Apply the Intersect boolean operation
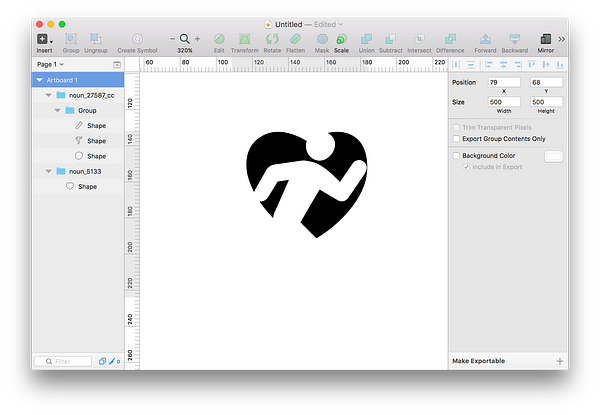The image size is (600, 415). pos(419,39)
